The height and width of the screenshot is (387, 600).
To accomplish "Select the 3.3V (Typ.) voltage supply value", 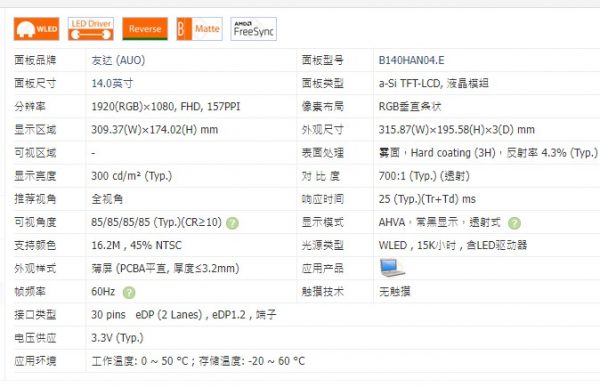I will pos(117,338).
